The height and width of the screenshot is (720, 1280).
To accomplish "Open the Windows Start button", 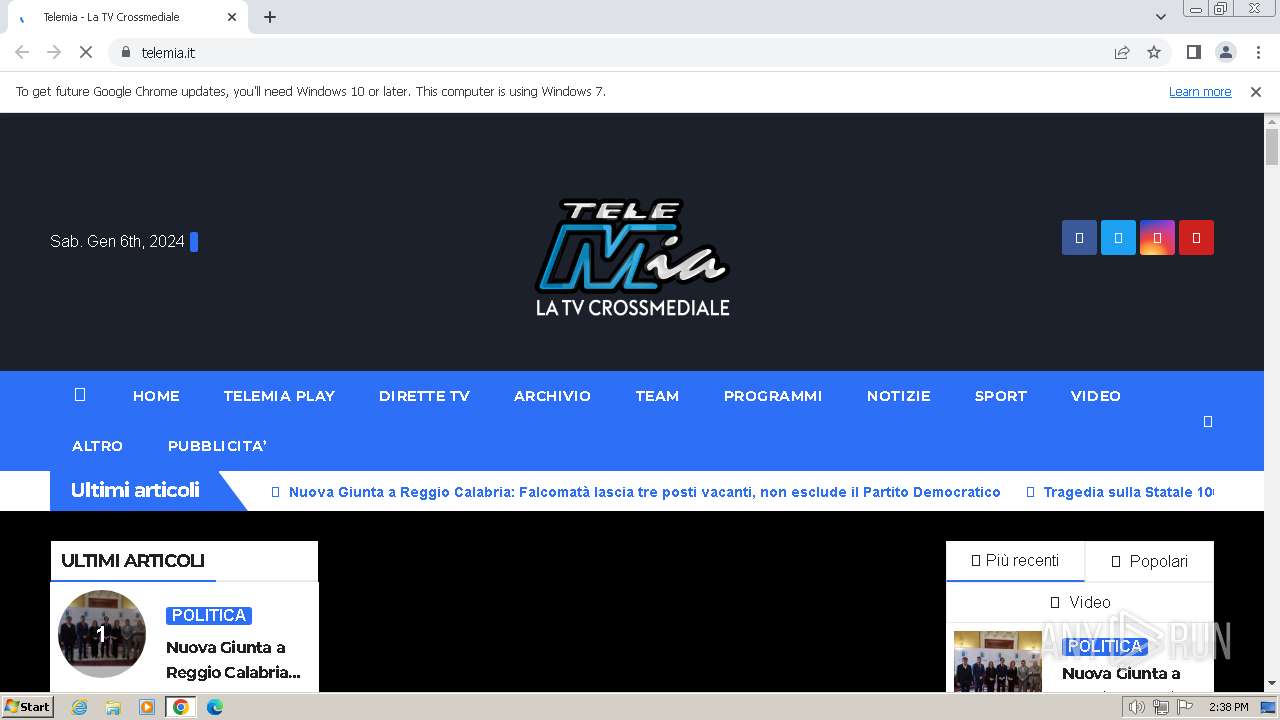I will click(28, 707).
